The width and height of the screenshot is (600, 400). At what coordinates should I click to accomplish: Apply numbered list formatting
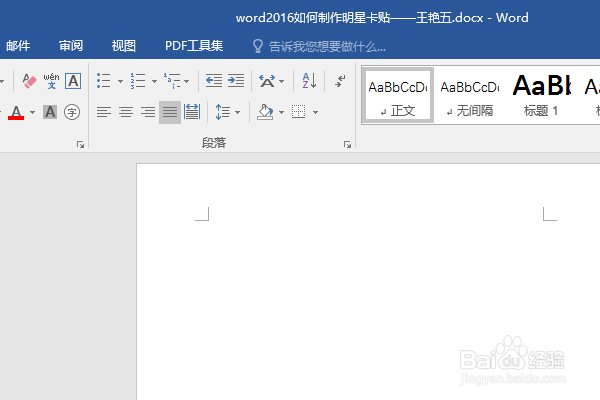pyautogui.click(x=138, y=81)
